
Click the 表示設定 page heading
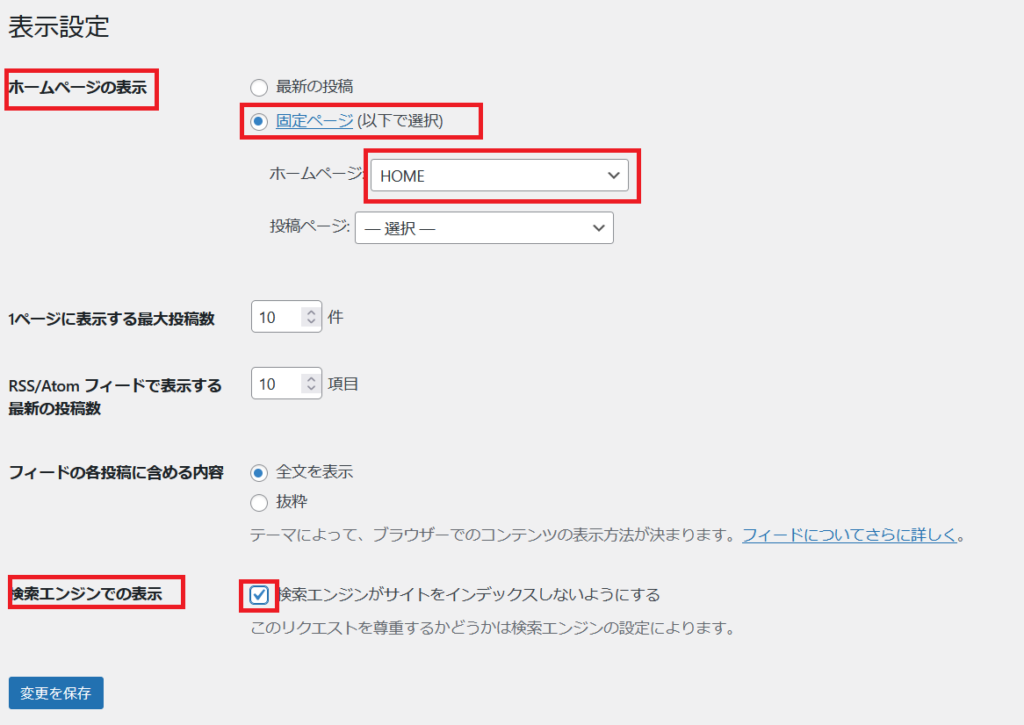(x=58, y=27)
